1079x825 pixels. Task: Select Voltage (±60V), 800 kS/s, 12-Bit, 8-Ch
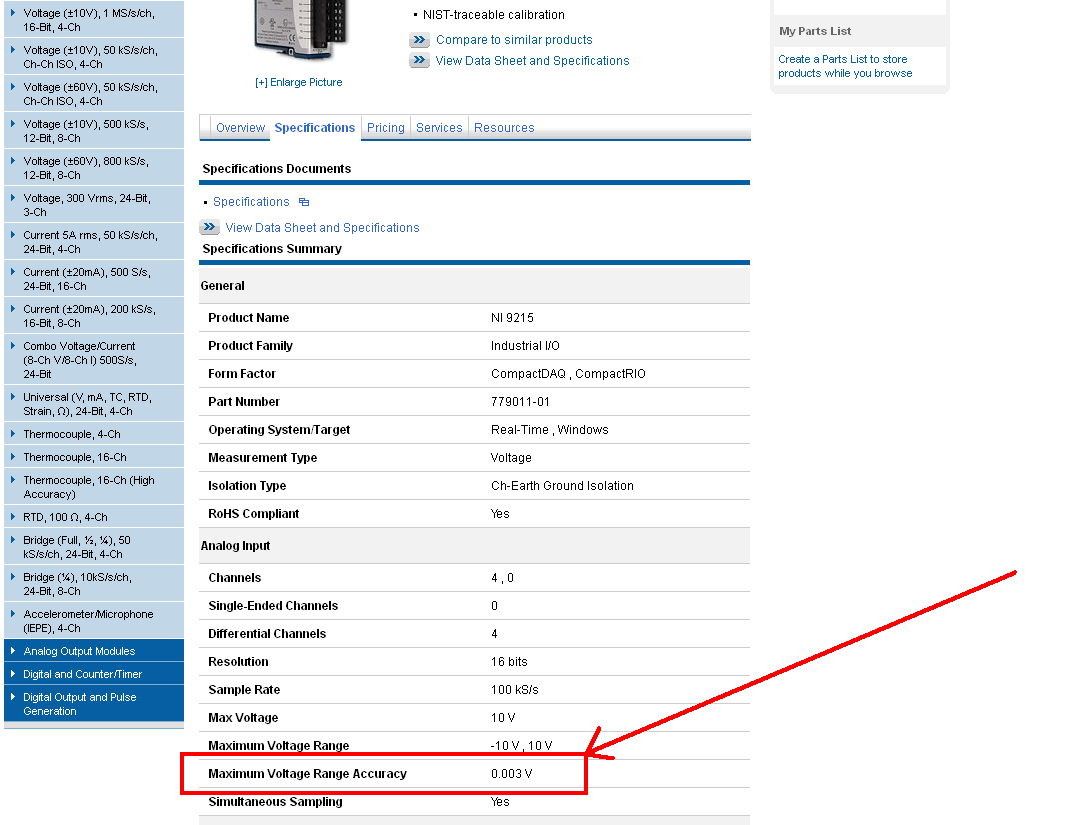point(94,168)
